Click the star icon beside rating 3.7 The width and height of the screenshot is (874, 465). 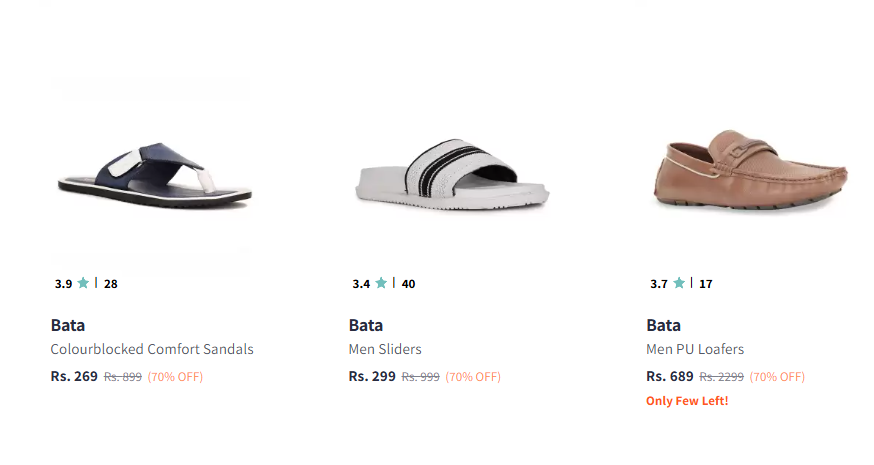coord(679,283)
